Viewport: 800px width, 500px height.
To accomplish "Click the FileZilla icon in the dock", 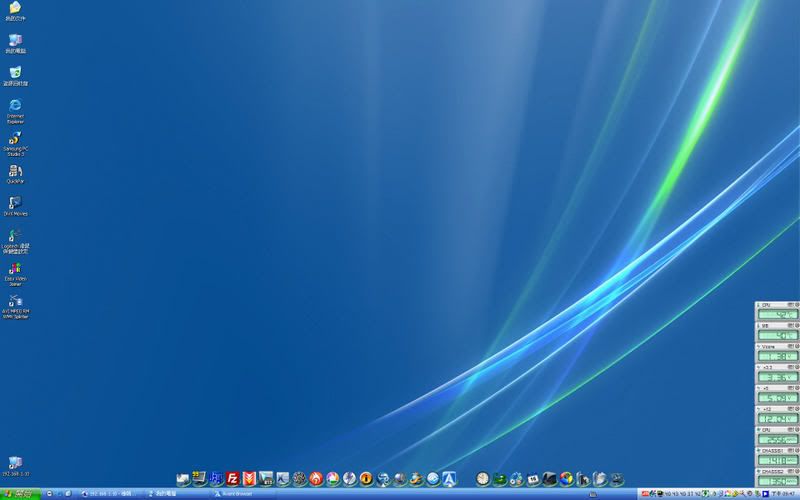I will pos(233,479).
